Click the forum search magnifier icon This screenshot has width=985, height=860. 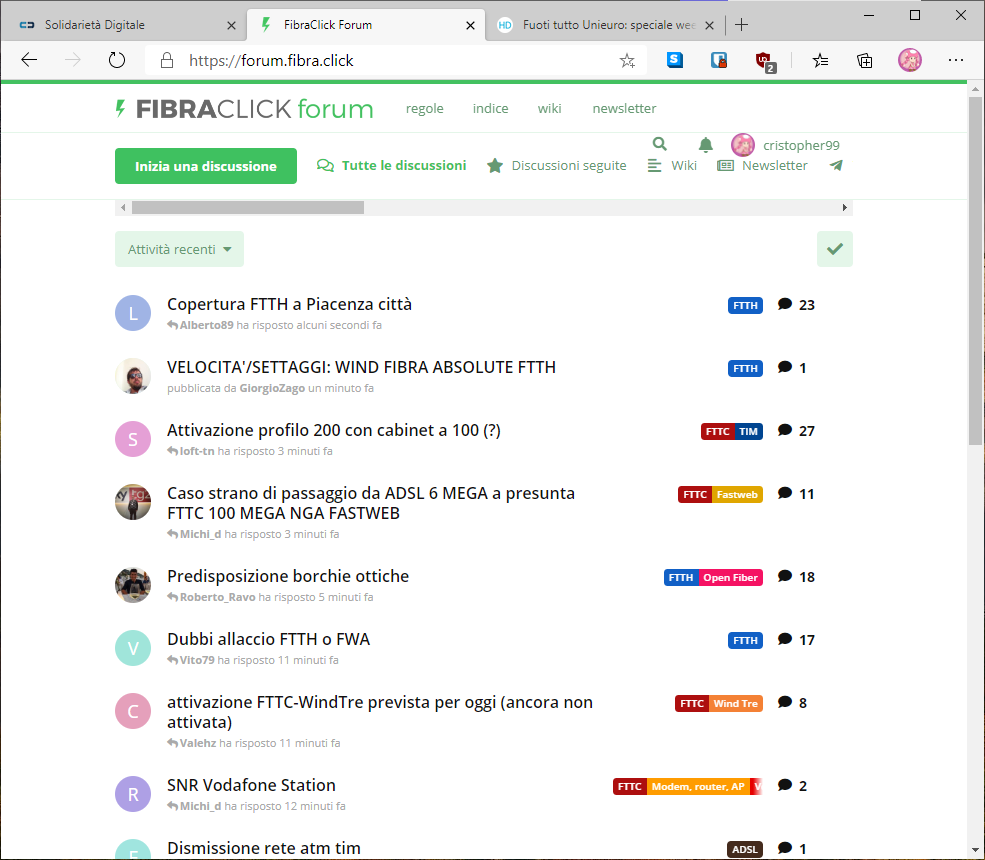pos(660,144)
